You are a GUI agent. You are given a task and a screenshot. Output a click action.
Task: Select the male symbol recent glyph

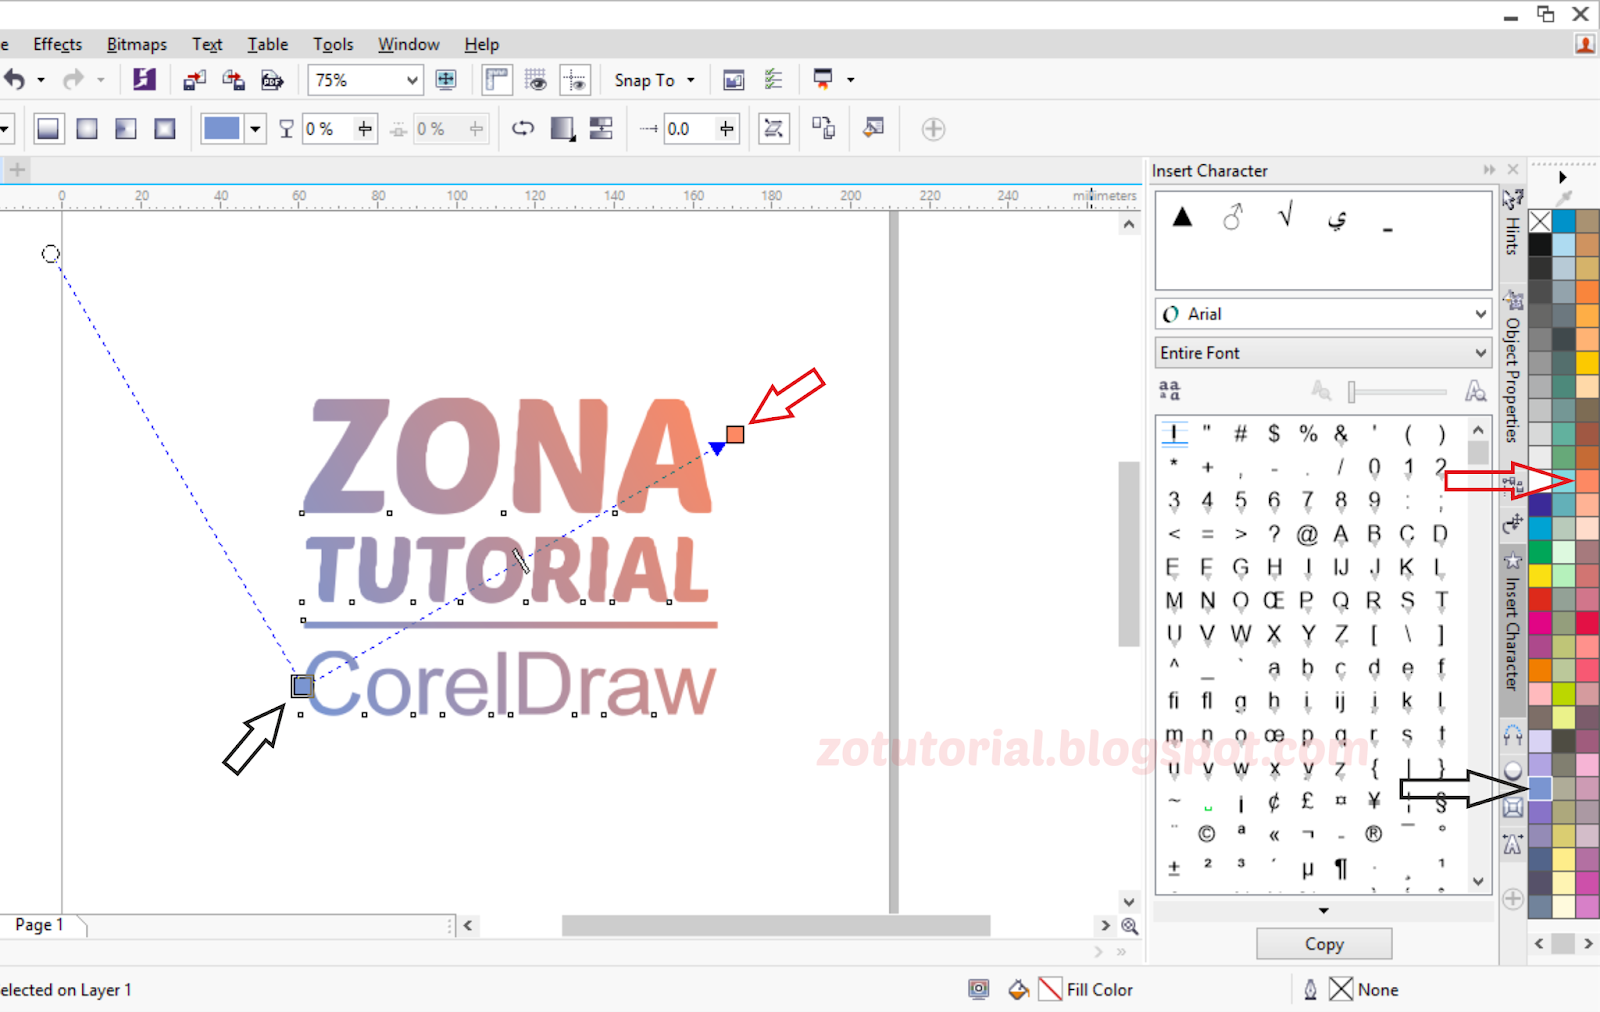[x=1233, y=216]
